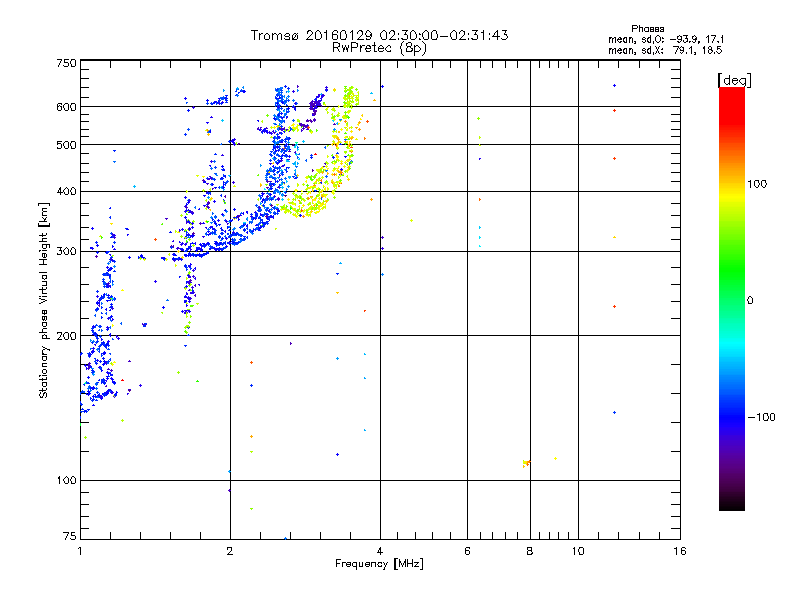The width and height of the screenshot is (800, 600).
Task: Click the colorbar tick label '0'
Action: point(750,301)
